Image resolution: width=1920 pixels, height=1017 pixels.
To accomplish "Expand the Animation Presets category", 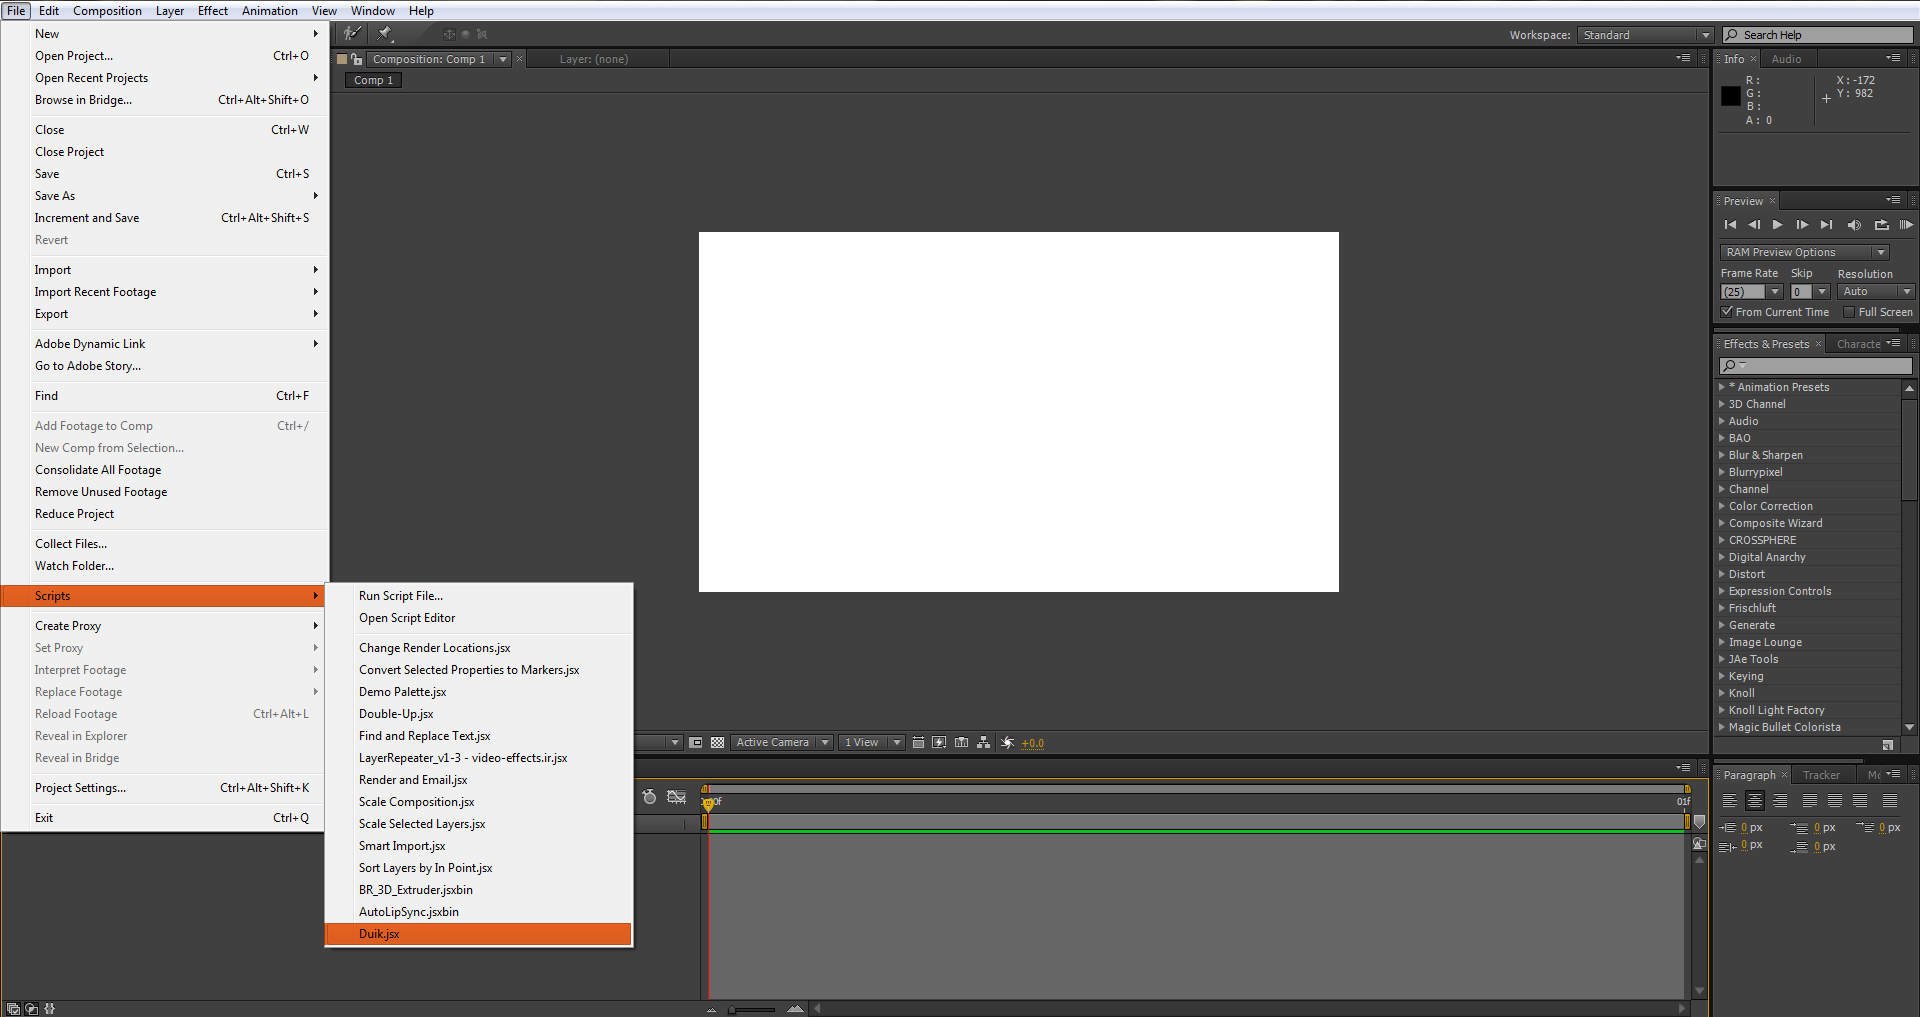I will (x=1722, y=387).
